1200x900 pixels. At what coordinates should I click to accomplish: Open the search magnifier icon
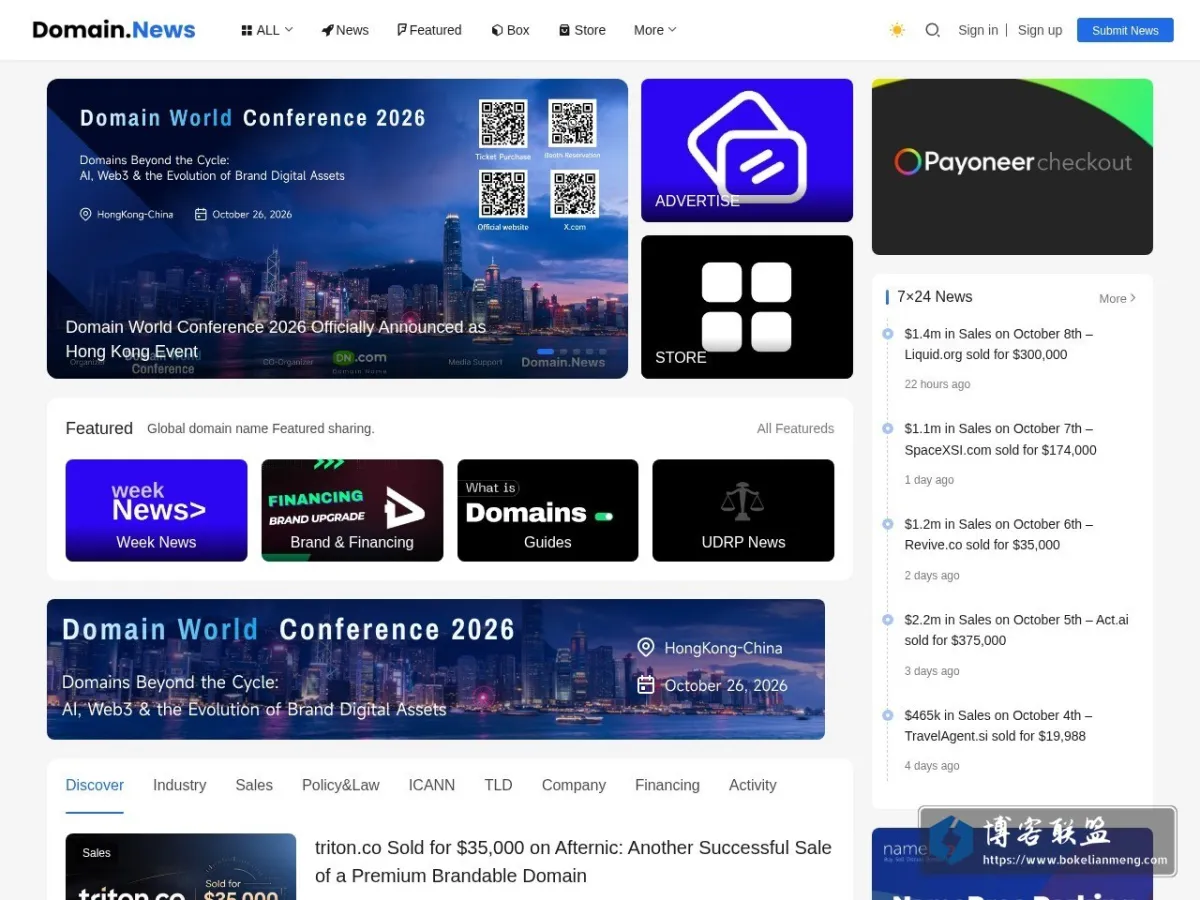(x=933, y=30)
